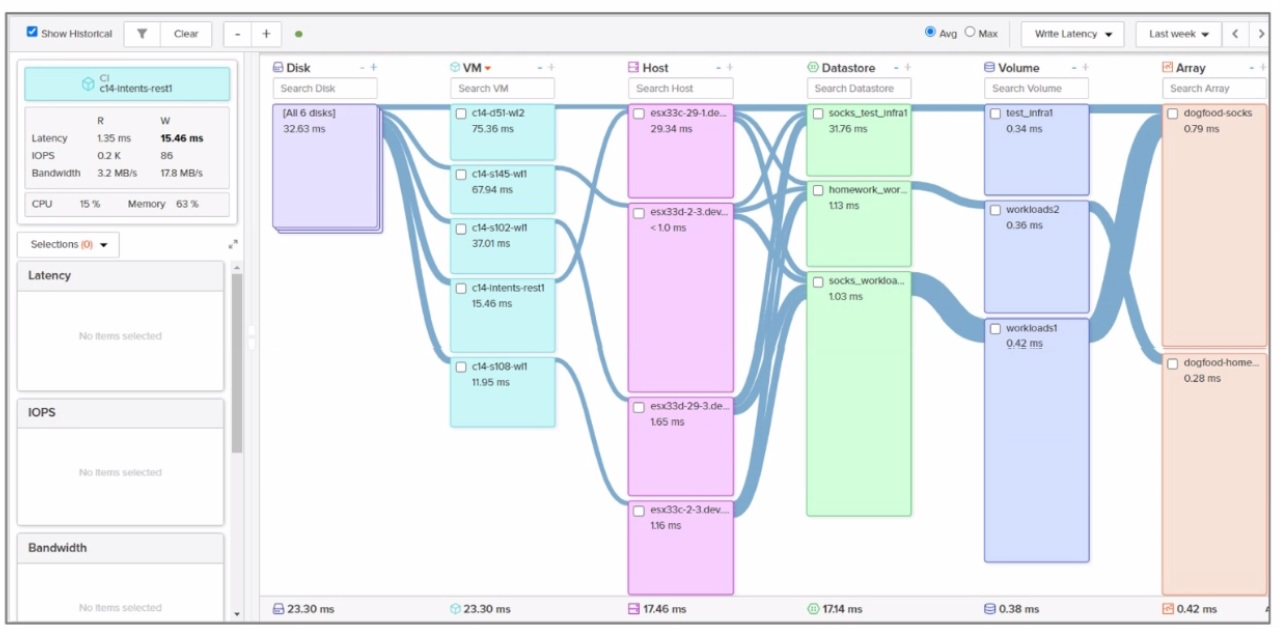Click the IOPS panel header
Viewport: 1281px width, 628px height.
(120, 413)
